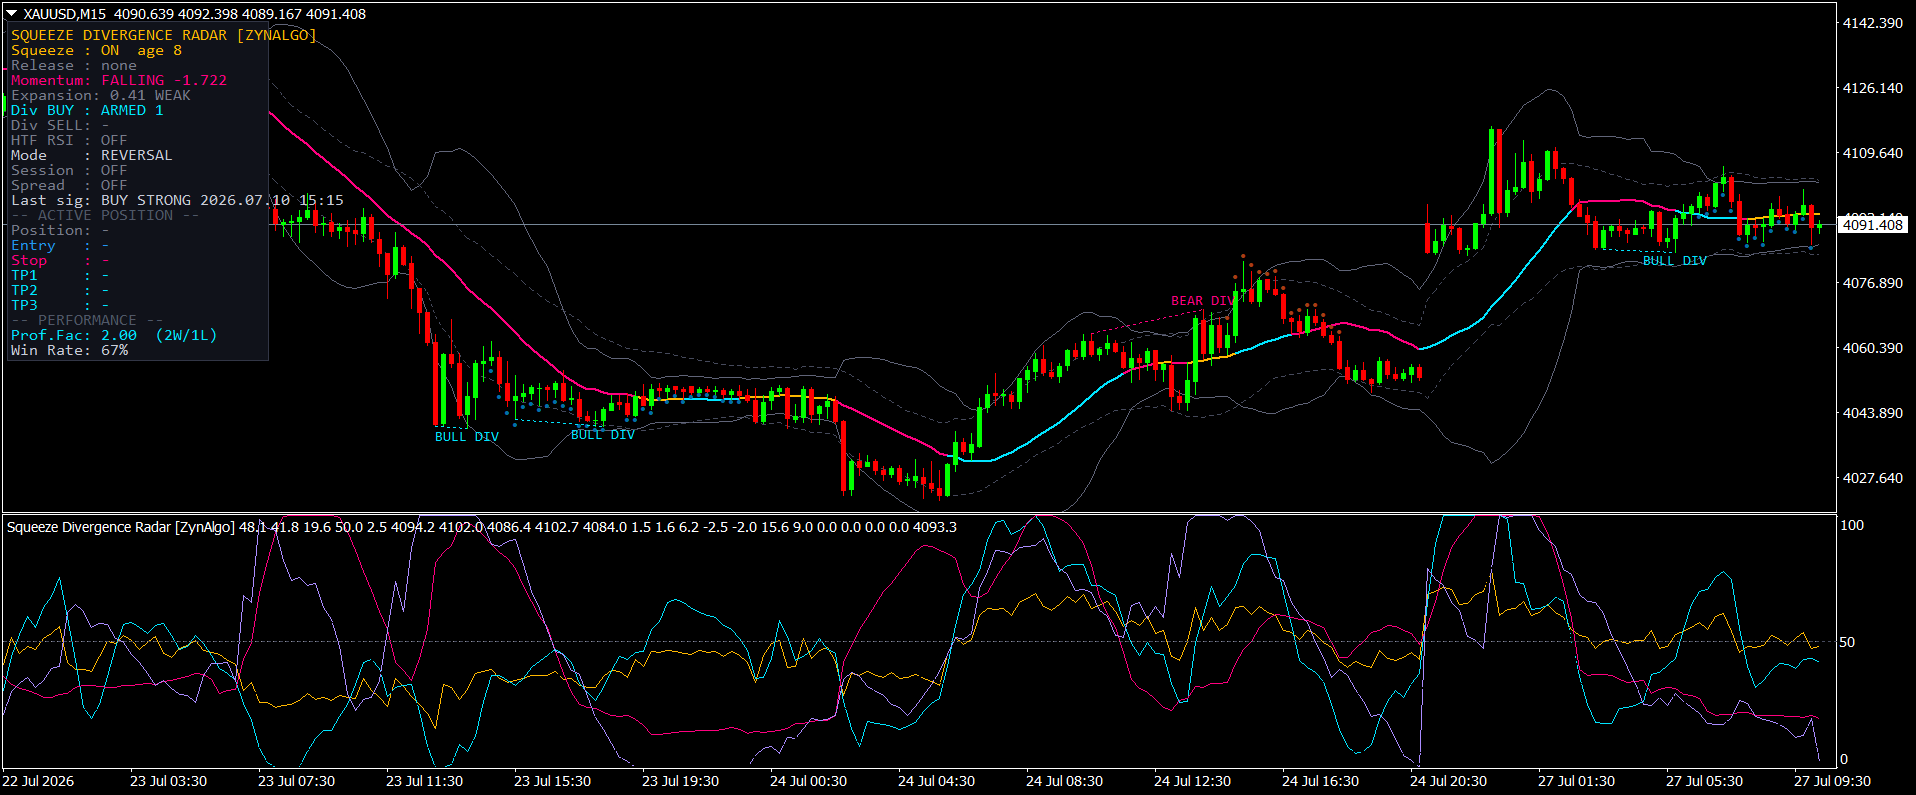Image resolution: width=1916 pixels, height=795 pixels.
Task: Click the 24 Jul 00:30 time axis label
Action: 808,781
